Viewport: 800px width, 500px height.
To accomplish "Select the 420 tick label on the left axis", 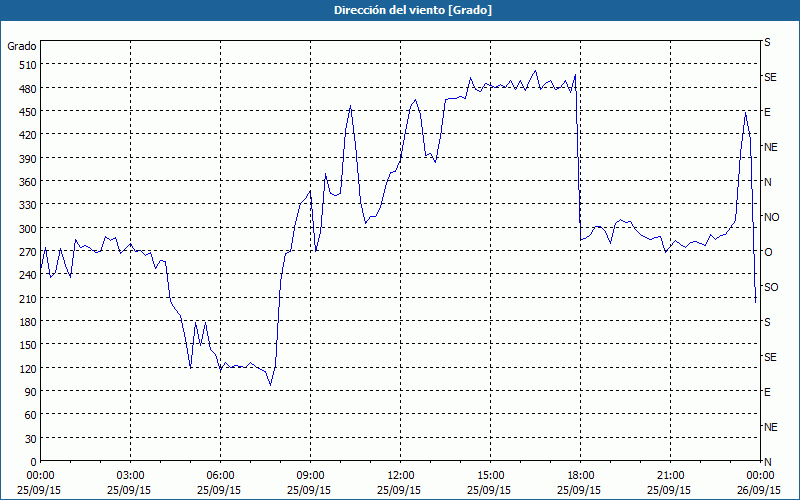I will (x=28, y=135).
